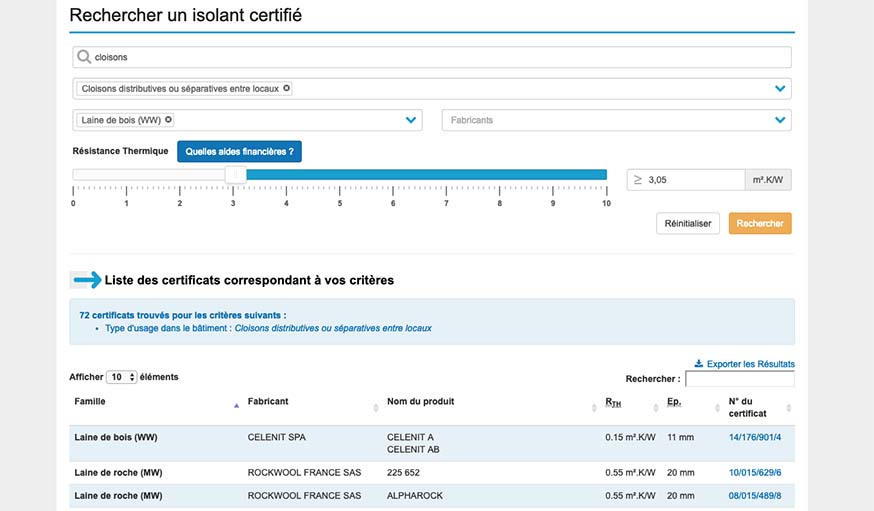The image size is (874, 511).
Task: Sort by Ep. using its sort arrows
Action: pyautogui.click(x=717, y=408)
